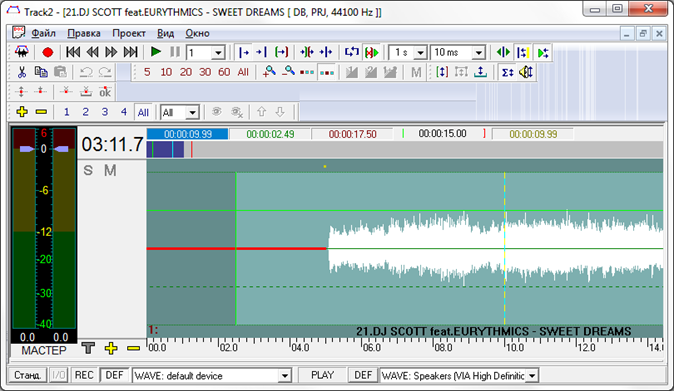This screenshot has height=391, width=674.
Task: Remove a track with yellow minus icon in toolbar
Action: coord(41,112)
